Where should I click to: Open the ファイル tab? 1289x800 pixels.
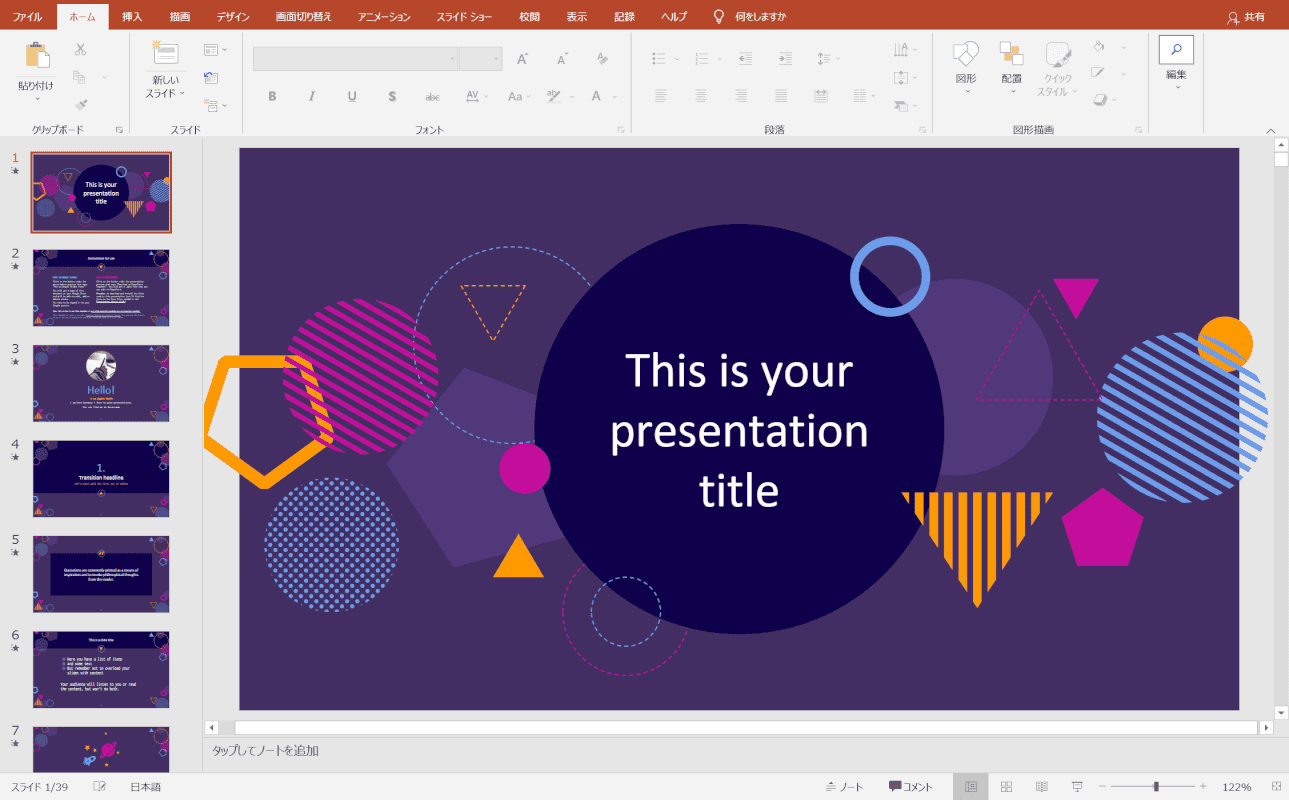click(x=27, y=17)
